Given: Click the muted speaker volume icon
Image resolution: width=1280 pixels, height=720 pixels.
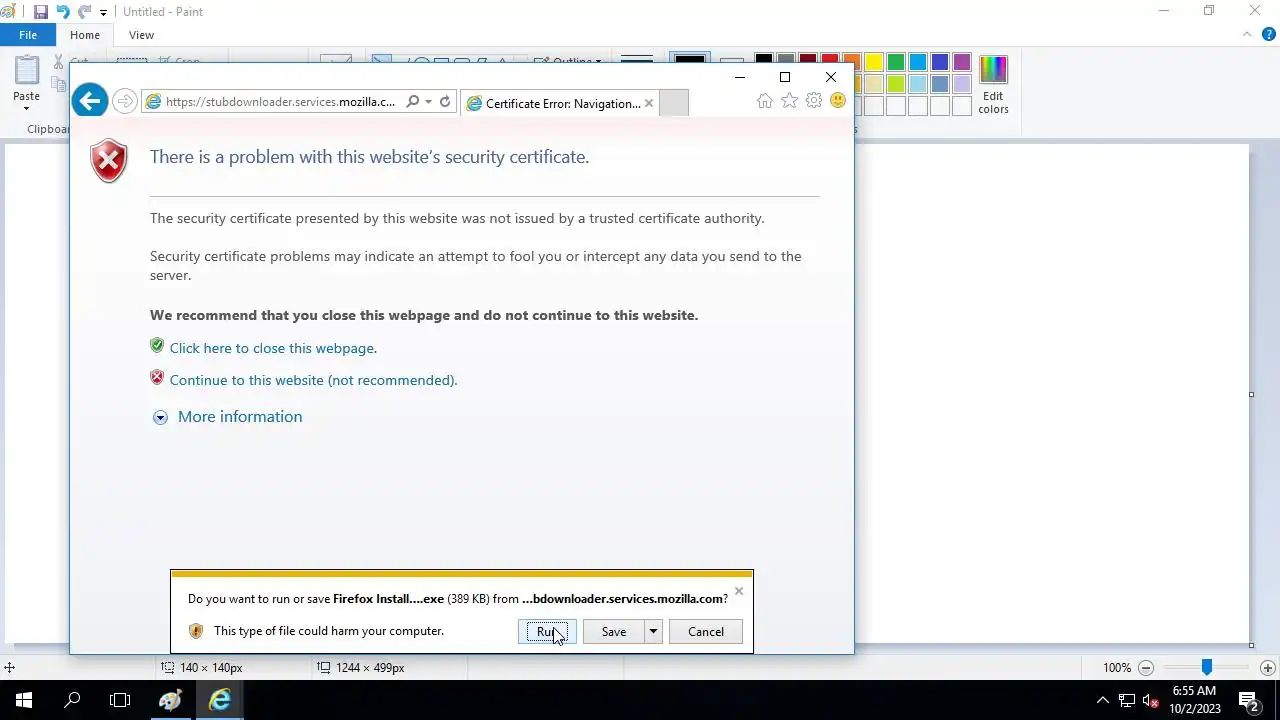Looking at the screenshot, I should click(x=1151, y=701).
